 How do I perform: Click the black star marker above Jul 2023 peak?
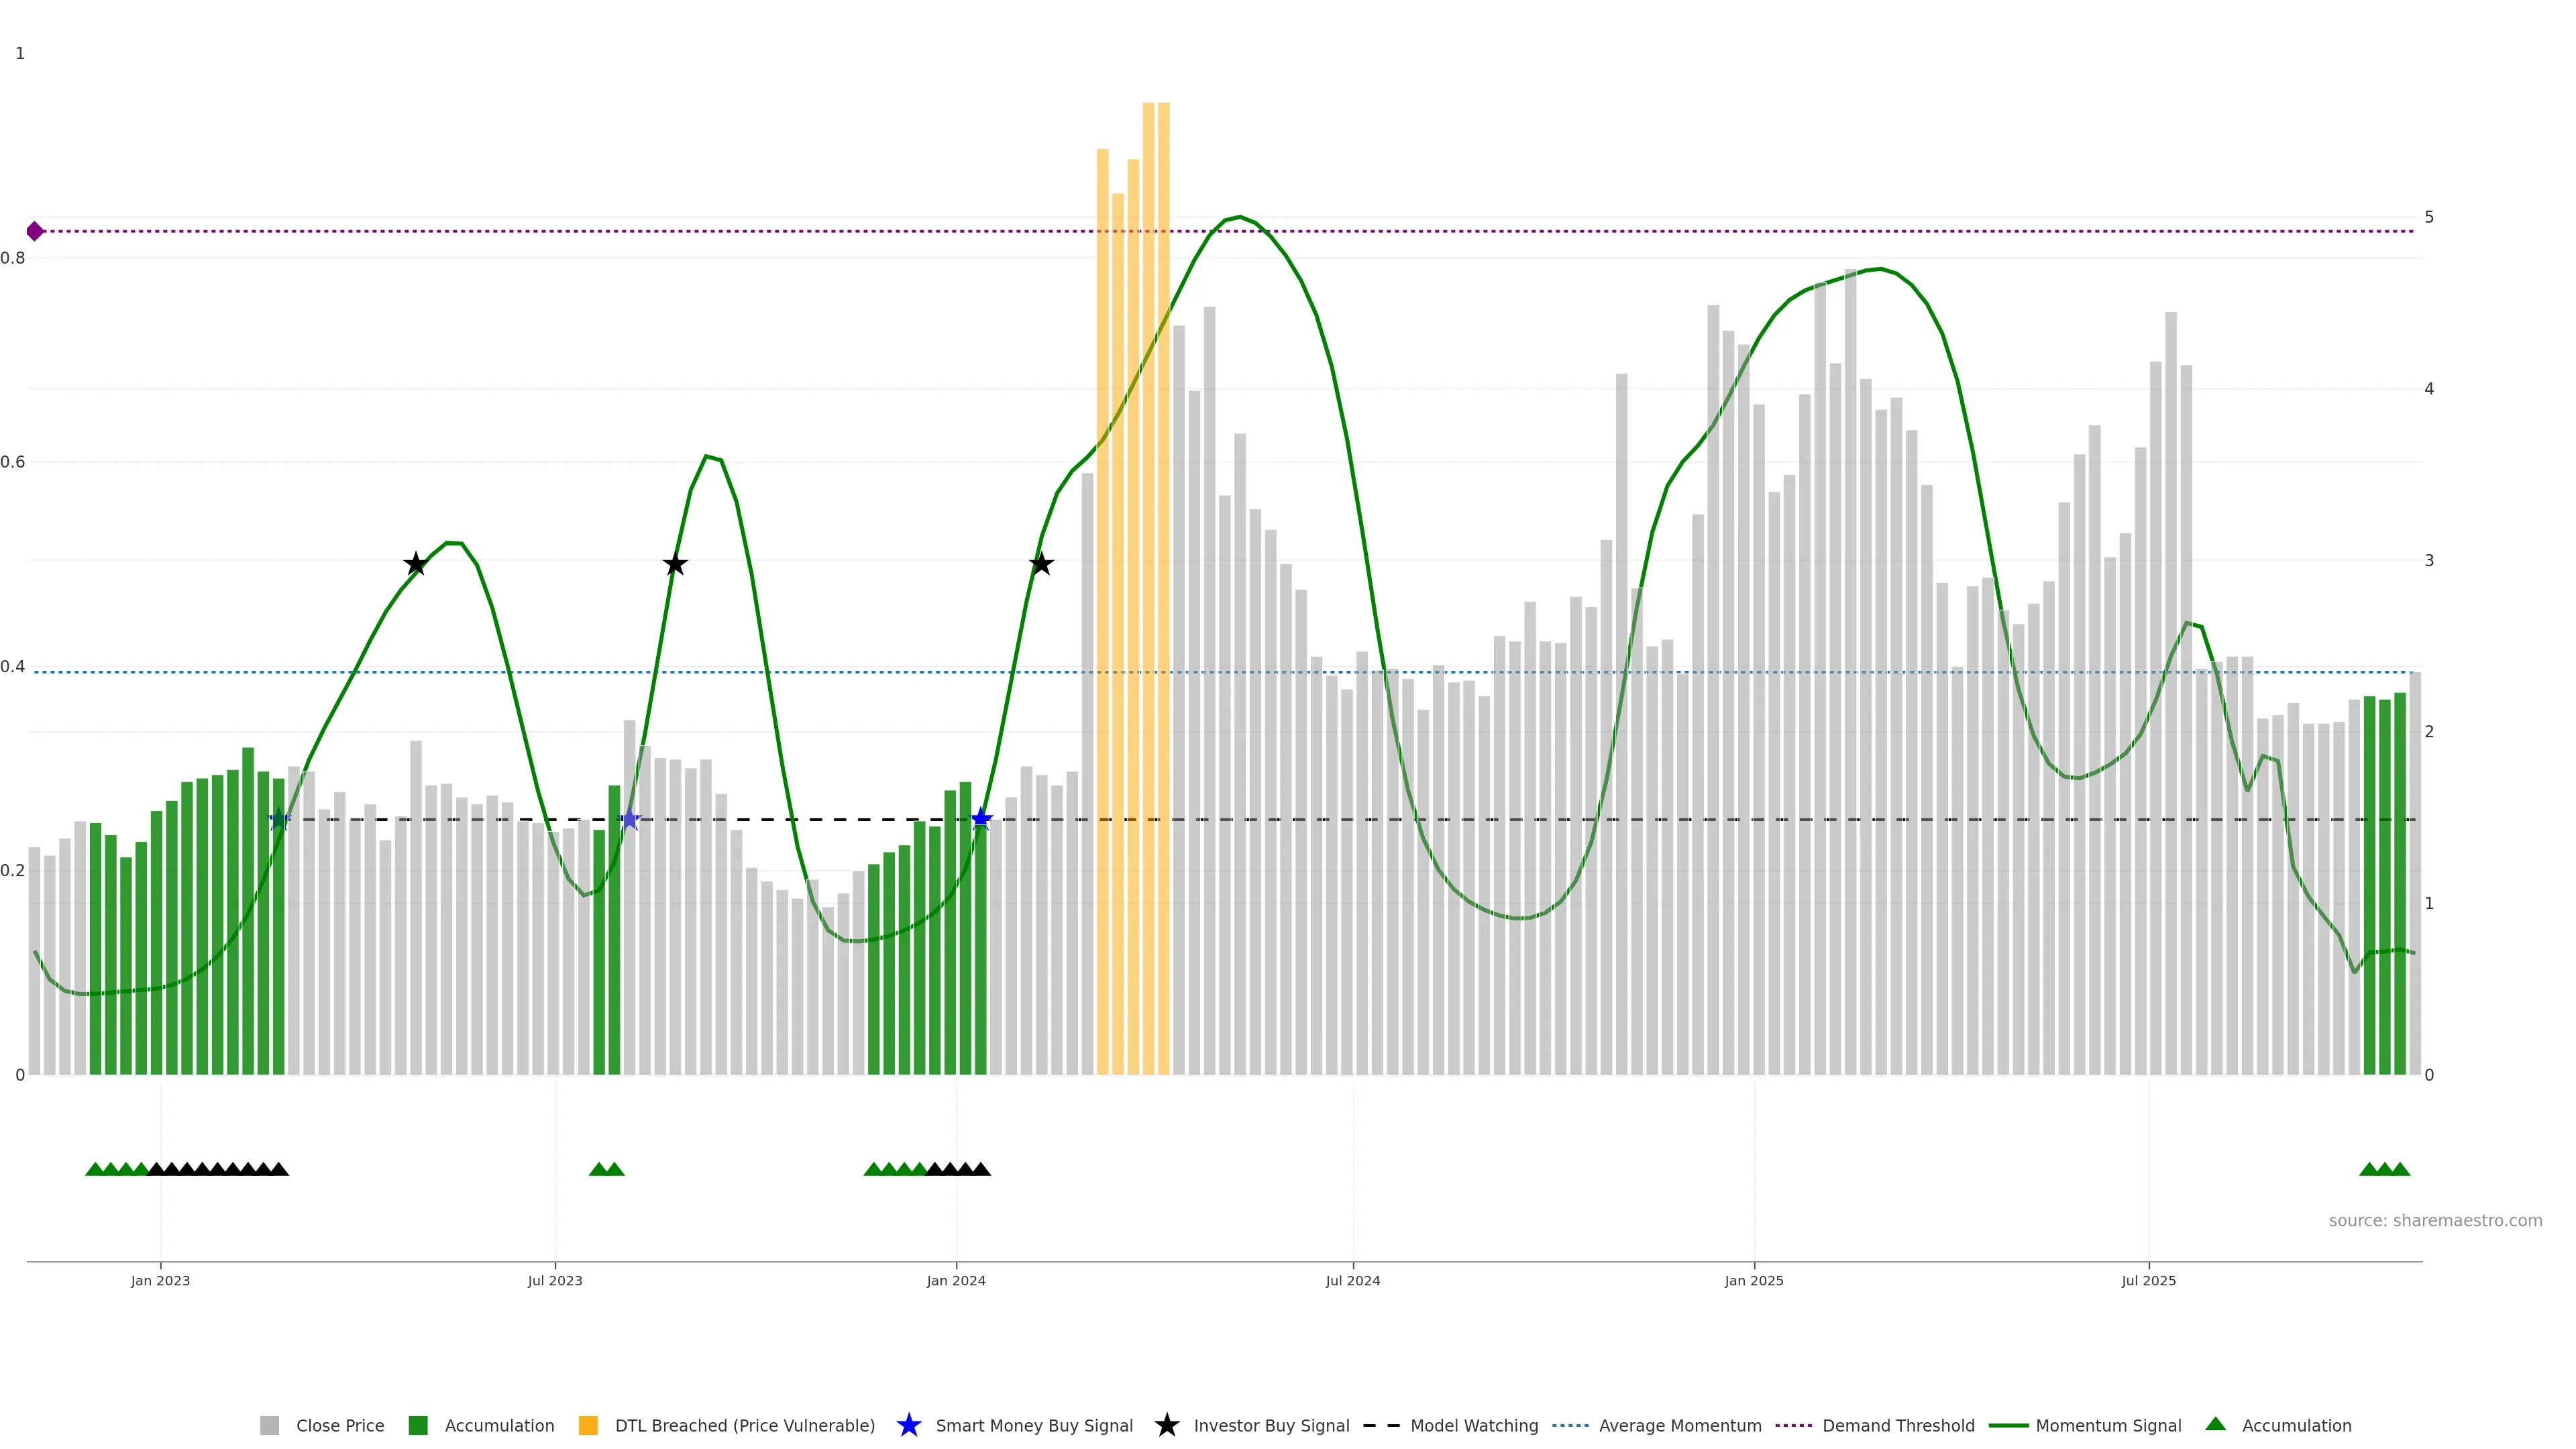pos(675,564)
